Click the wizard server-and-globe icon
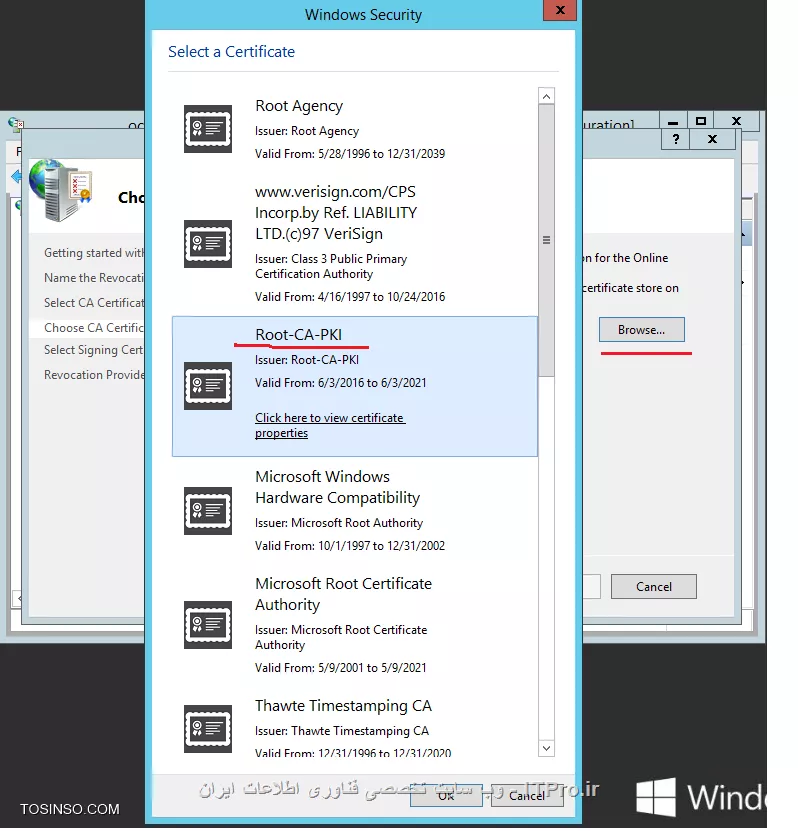 pyautogui.click(x=61, y=190)
